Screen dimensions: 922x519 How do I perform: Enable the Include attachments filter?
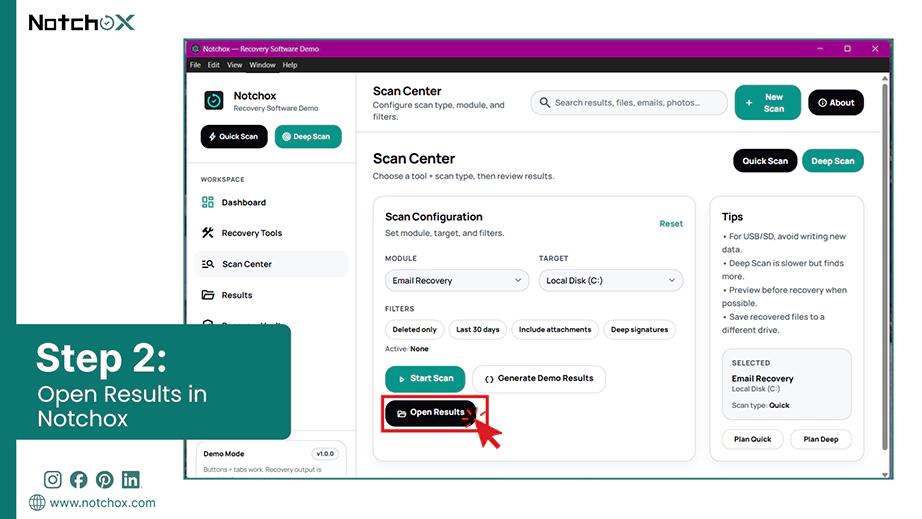(x=555, y=330)
